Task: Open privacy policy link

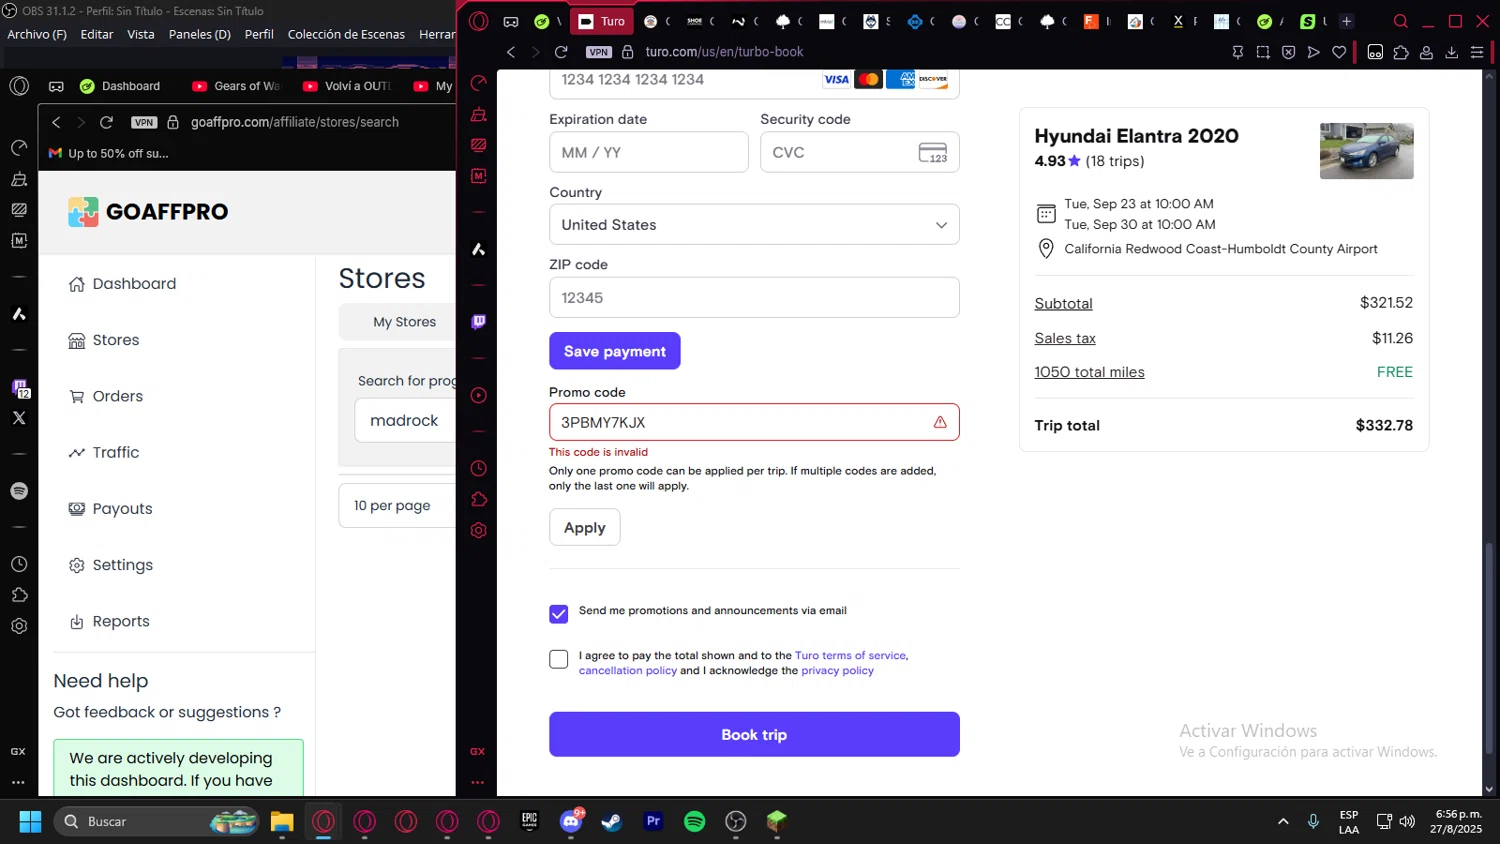Action: coord(837,671)
